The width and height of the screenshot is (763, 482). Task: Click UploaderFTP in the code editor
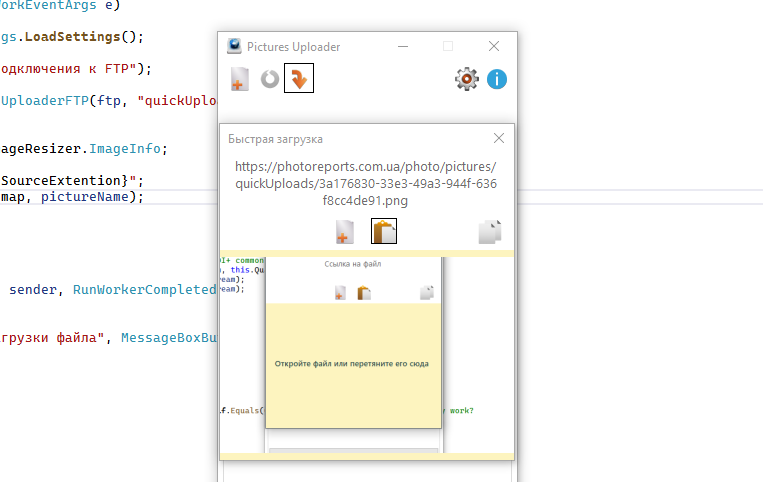tap(45, 100)
